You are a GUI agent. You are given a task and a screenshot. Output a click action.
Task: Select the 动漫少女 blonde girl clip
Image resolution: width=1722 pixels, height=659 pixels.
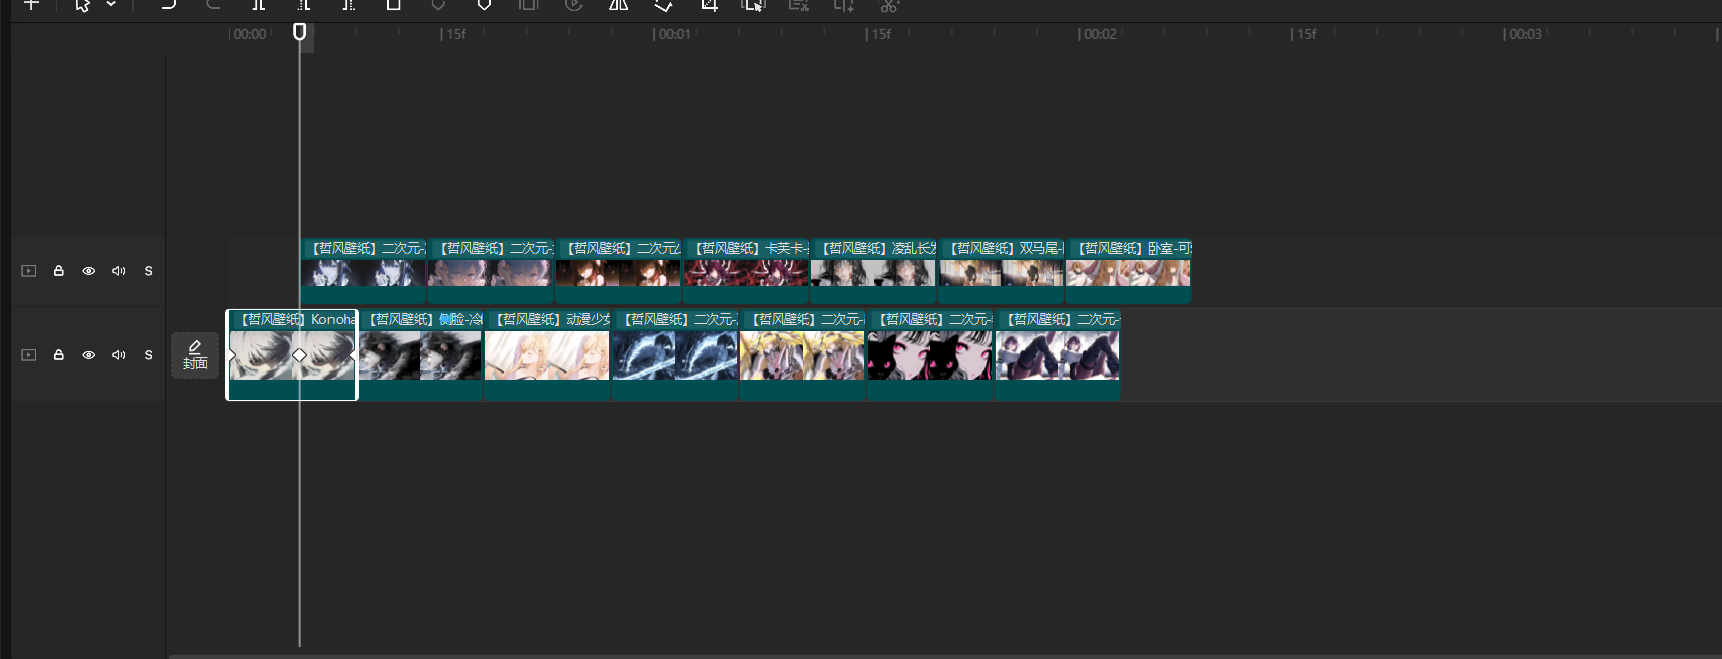pyautogui.click(x=547, y=355)
